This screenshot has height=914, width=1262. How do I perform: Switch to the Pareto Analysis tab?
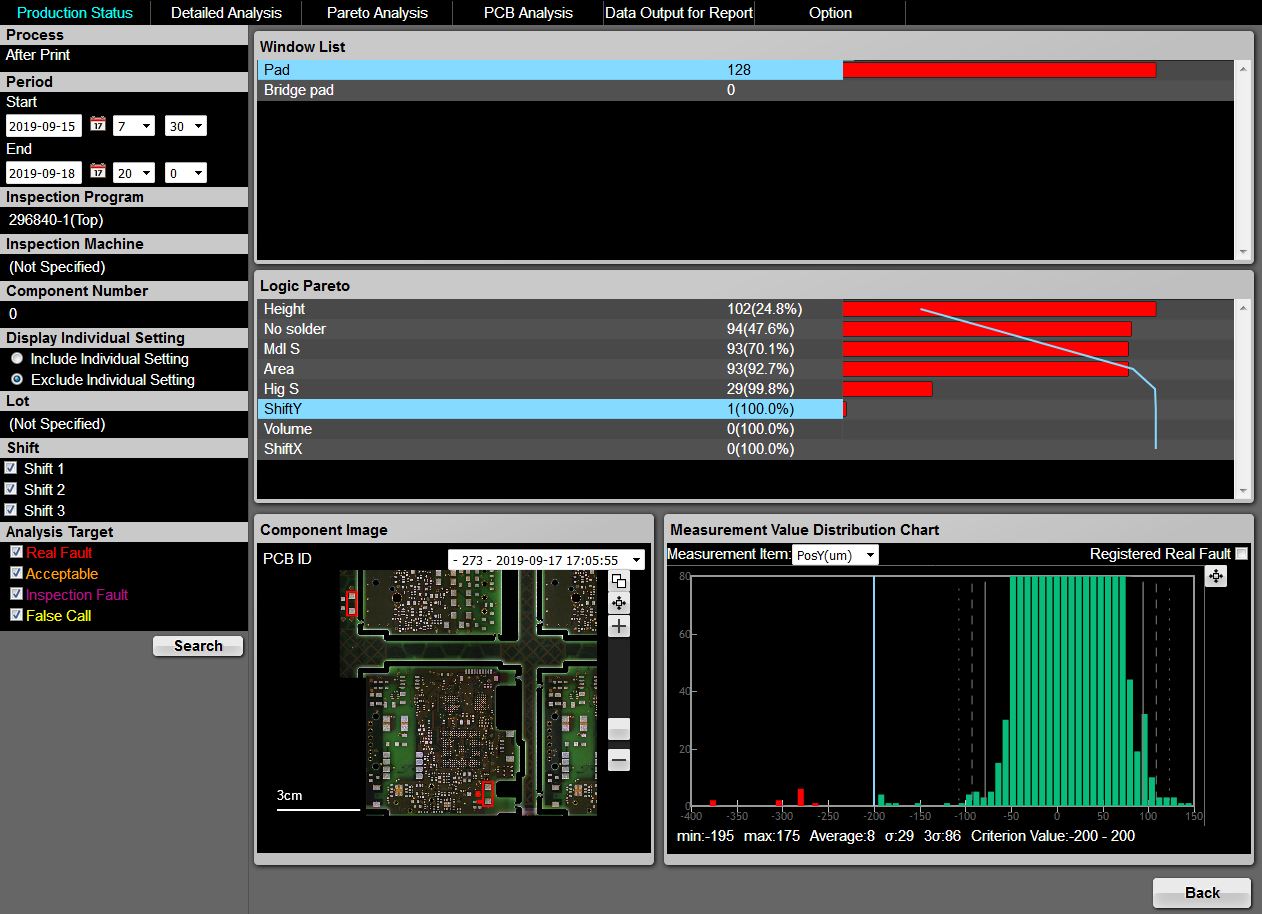click(x=377, y=13)
